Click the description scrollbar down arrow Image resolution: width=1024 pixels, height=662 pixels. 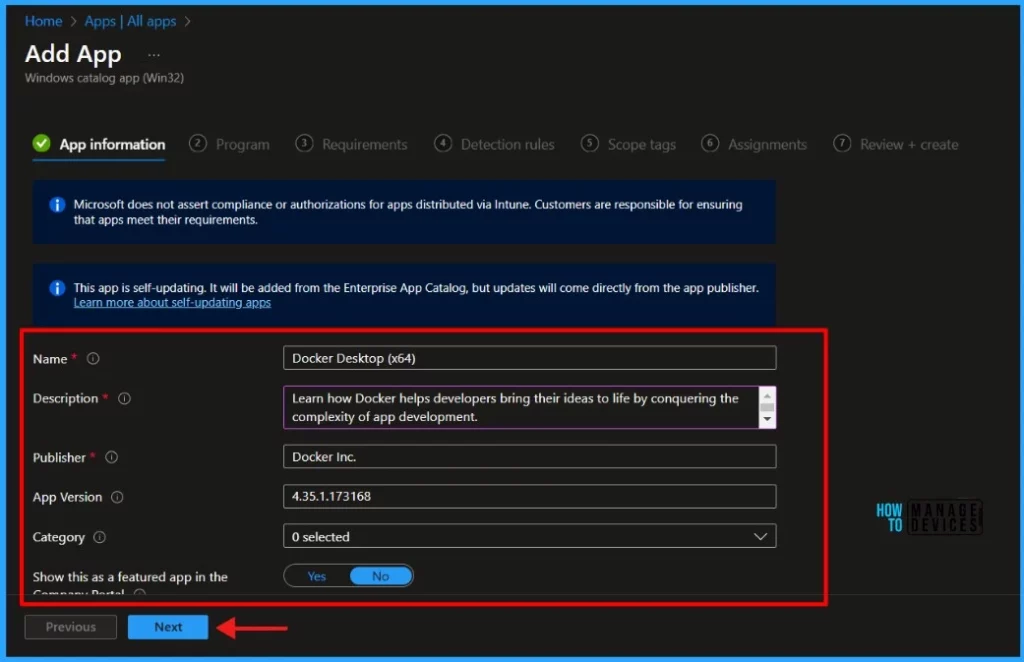[767, 419]
